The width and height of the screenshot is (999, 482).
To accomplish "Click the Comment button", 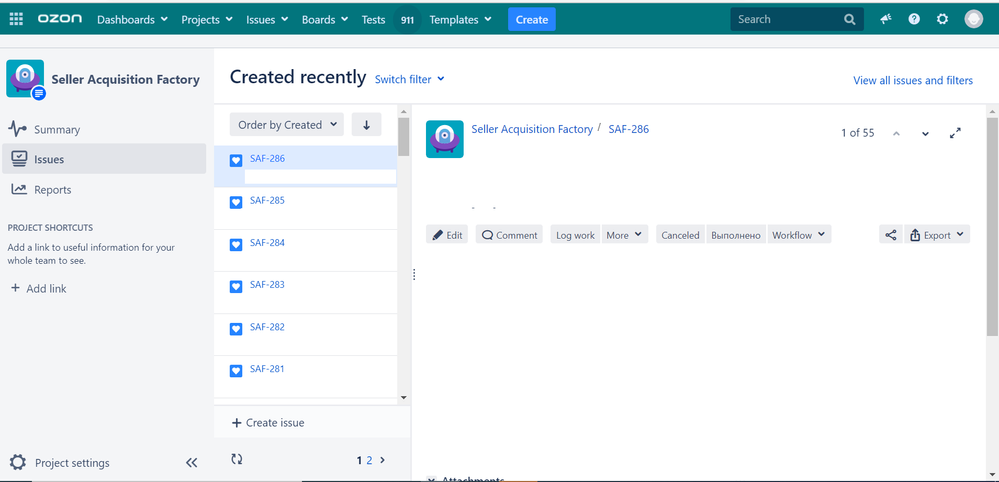I will click(509, 235).
